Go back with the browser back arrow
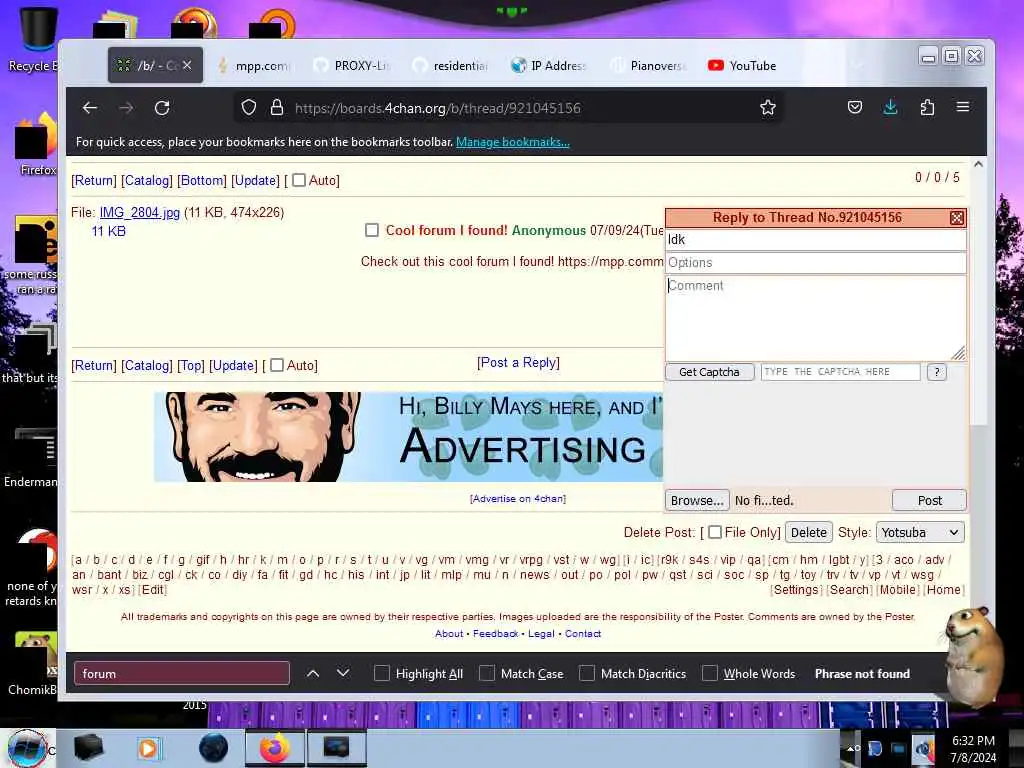Screen dimensions: 1024x768 coord(90,108)
